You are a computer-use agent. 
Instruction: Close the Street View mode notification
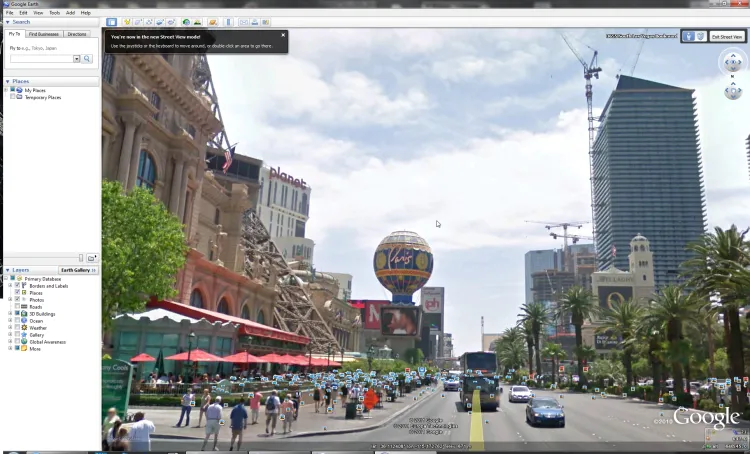[283, 35]
